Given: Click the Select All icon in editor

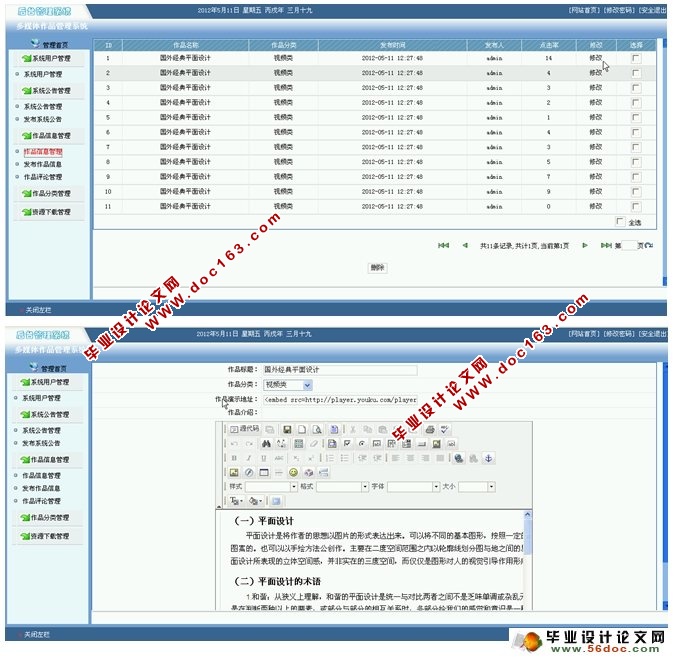Looking at the screenshot, I should click(x=298, y=443).
